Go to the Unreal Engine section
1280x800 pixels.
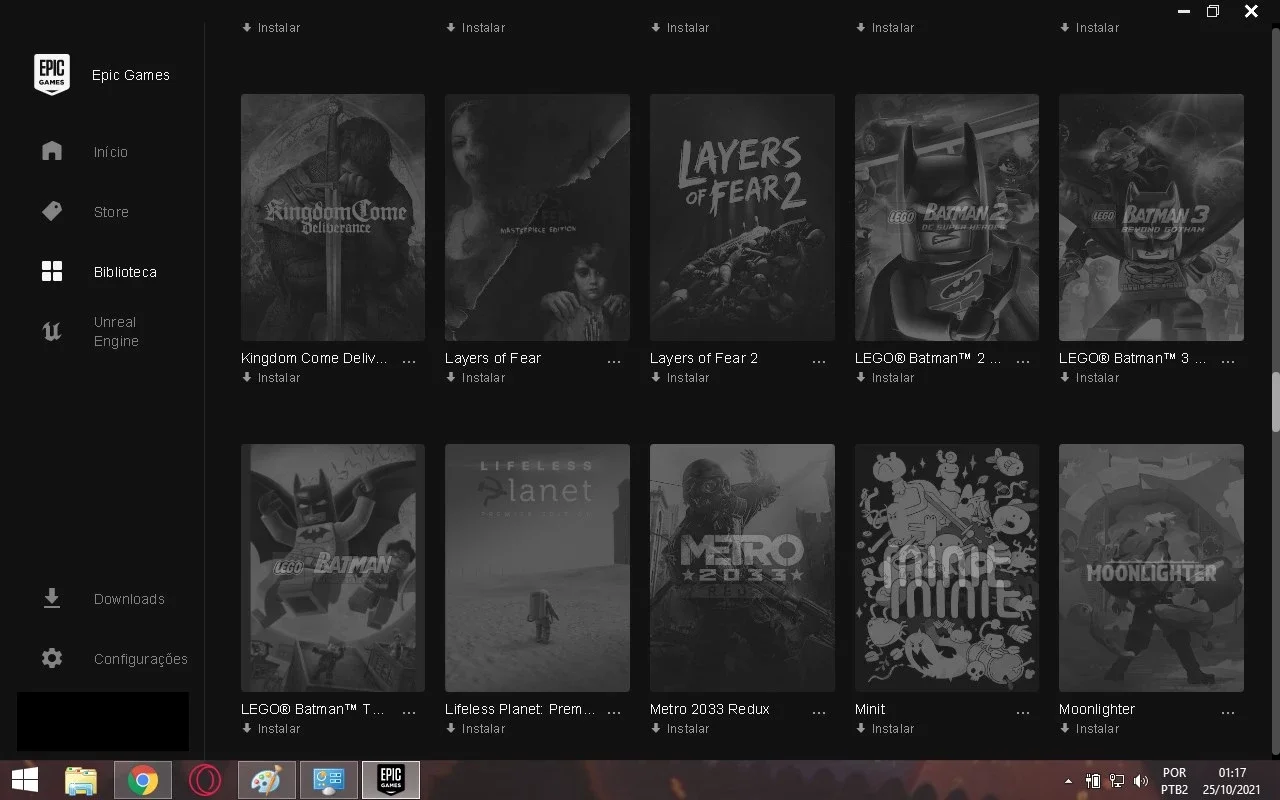[x=116, y=332]
